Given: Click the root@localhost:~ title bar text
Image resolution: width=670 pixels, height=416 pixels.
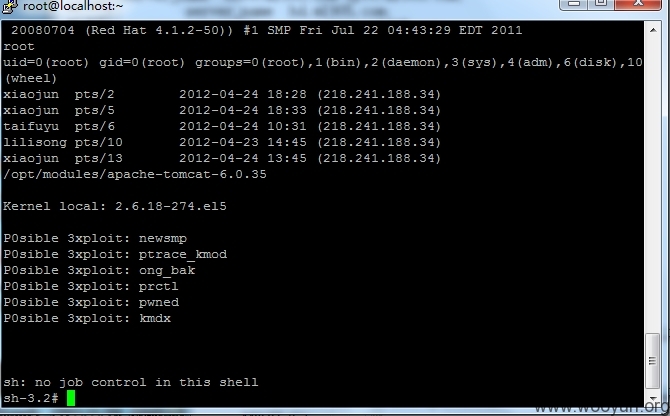Looking at the screenshot, I should (73, 6).
